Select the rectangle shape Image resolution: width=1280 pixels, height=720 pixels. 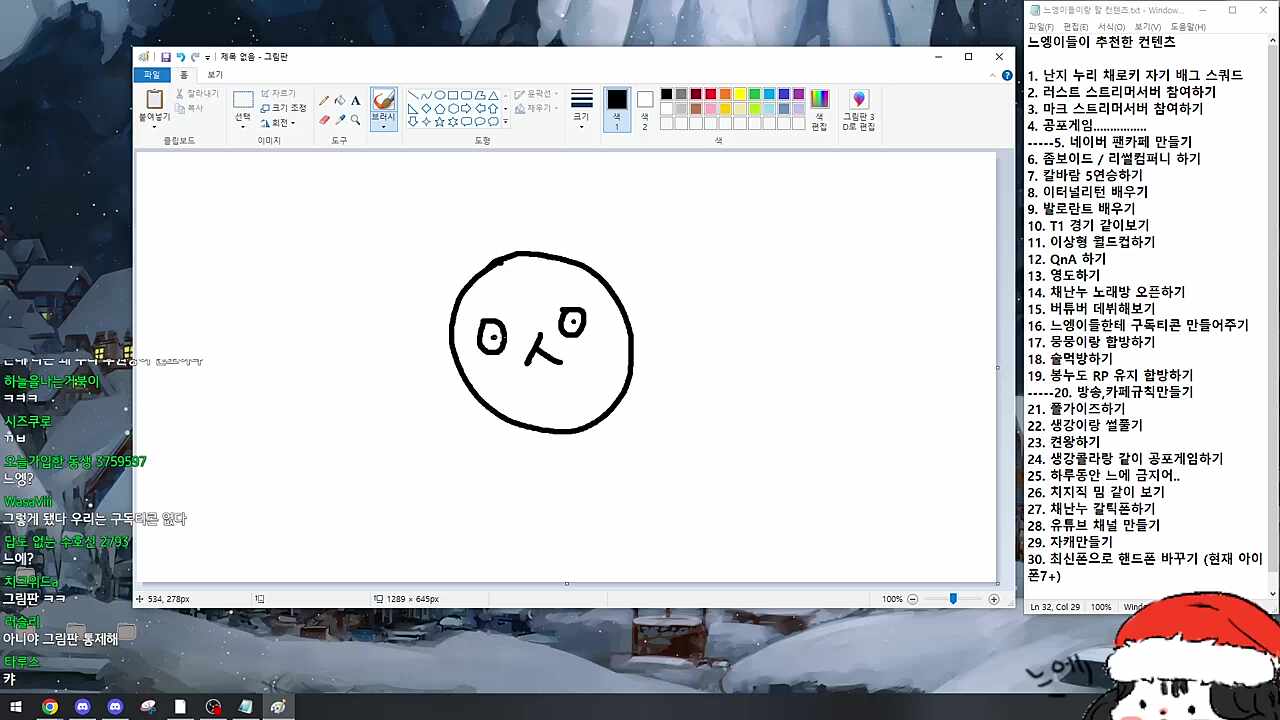453,95
